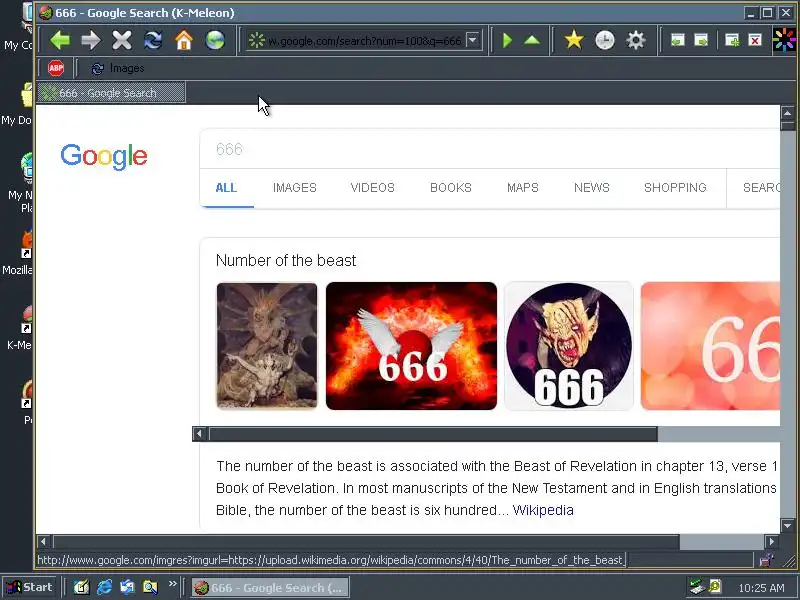Open the home page via the house icon
Image resolution: width=800 pixels, height=600 pixels.
(184, 40)
